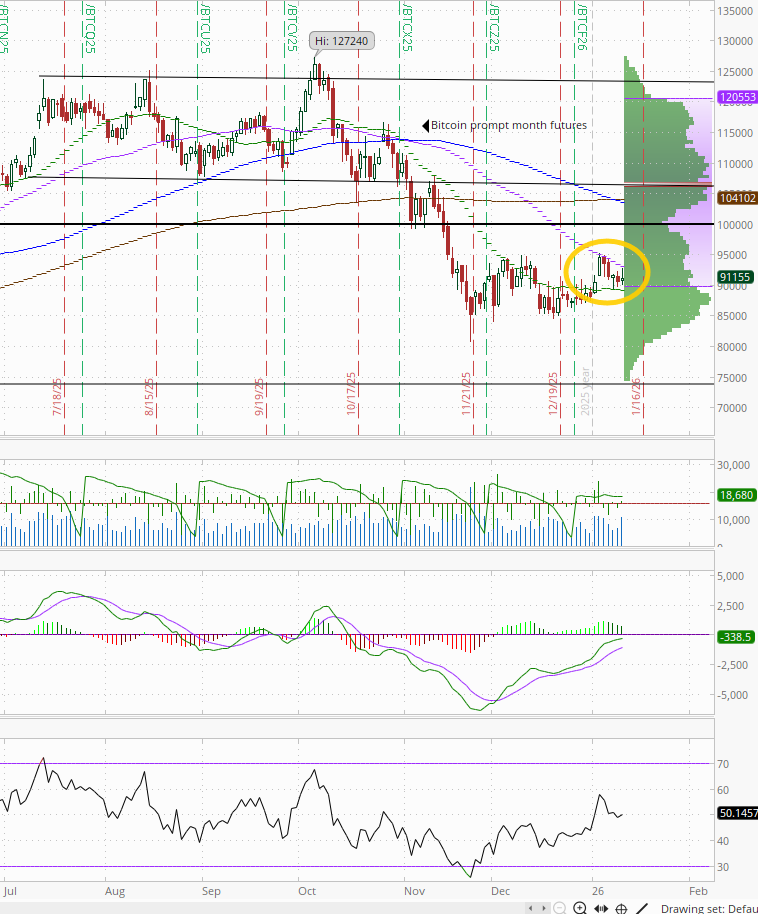Click the Sep label on time axis
758x914 pixels.
211,891
